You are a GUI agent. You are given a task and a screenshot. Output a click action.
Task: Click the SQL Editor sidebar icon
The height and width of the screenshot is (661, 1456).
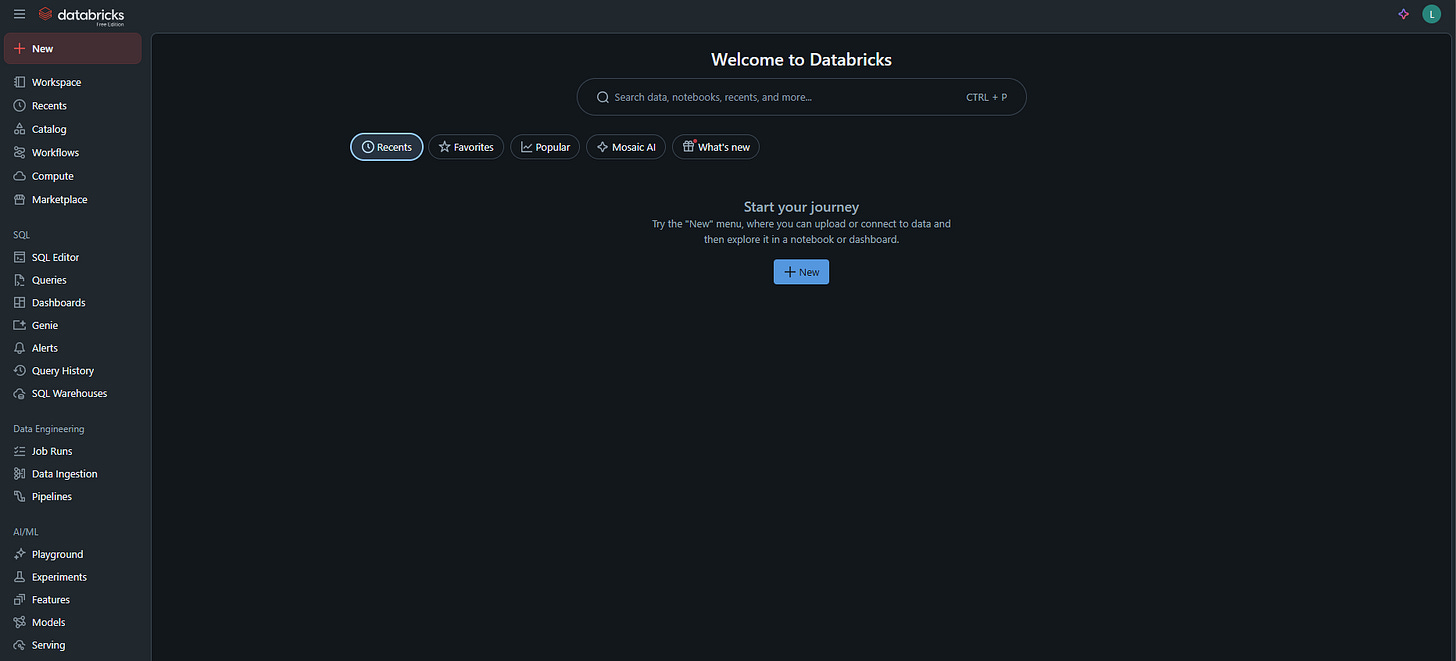point(20,257)
